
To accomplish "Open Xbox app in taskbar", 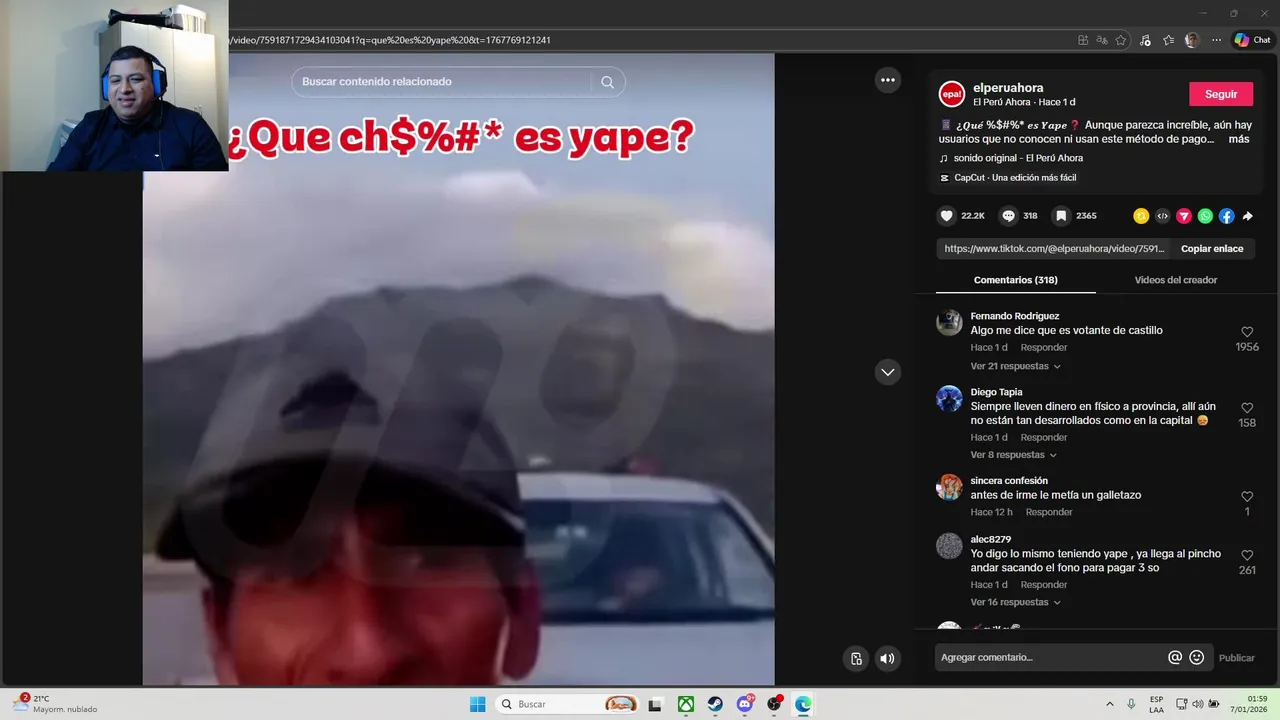I will pos(686,704).
